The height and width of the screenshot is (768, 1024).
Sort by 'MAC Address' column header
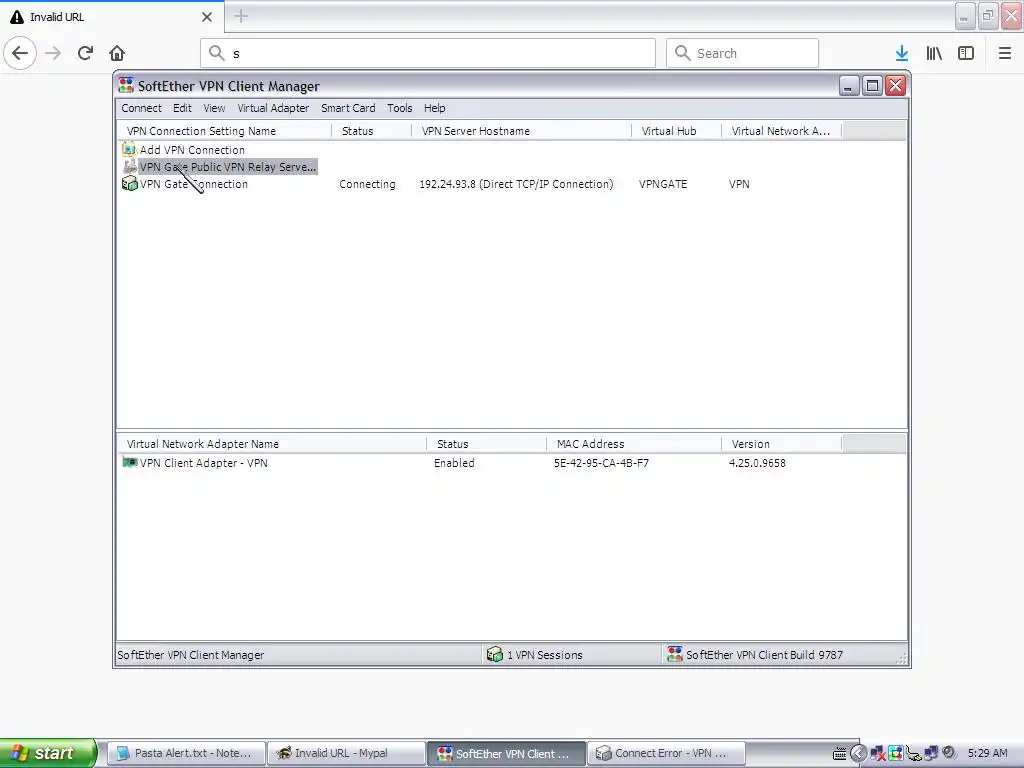click(633, 444)
